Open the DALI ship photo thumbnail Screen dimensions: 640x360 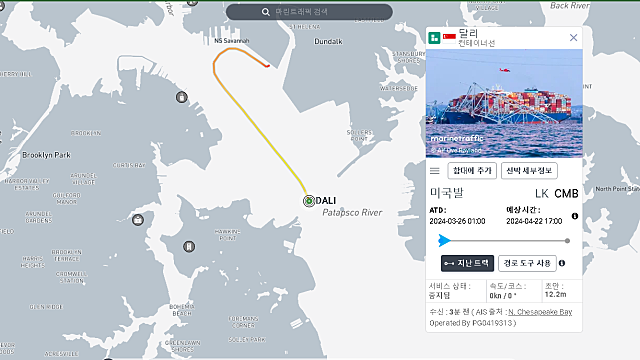(504, 103)
